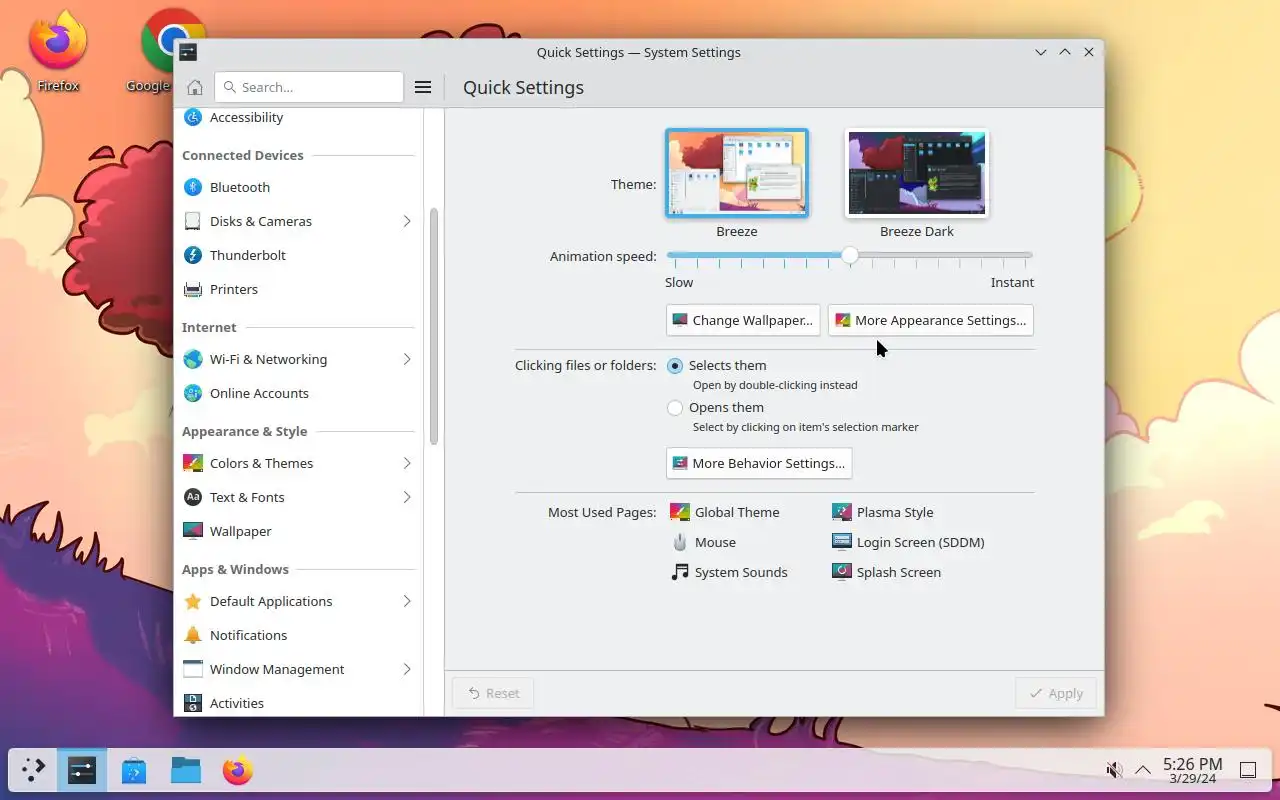Open the application launcher on taskbar
Screen dimensions: 1280x800
[33, 770]
